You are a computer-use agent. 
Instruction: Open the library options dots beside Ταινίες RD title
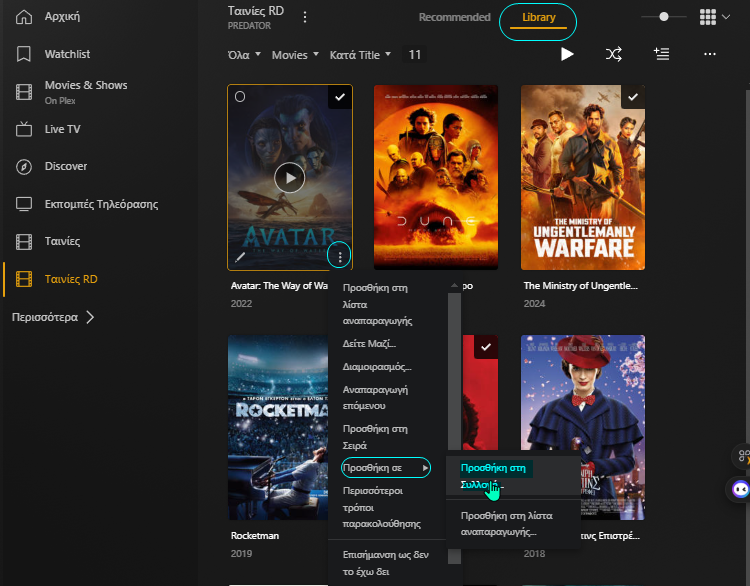[305, 17]
